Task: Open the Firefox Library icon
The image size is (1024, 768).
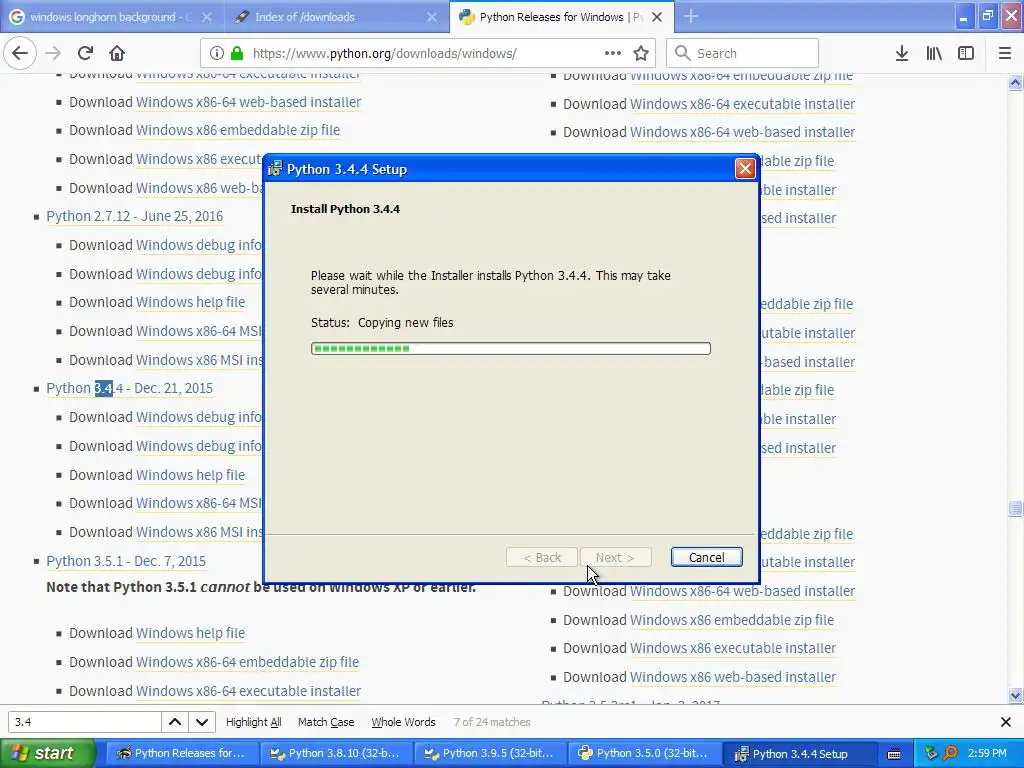Action: 934,53
